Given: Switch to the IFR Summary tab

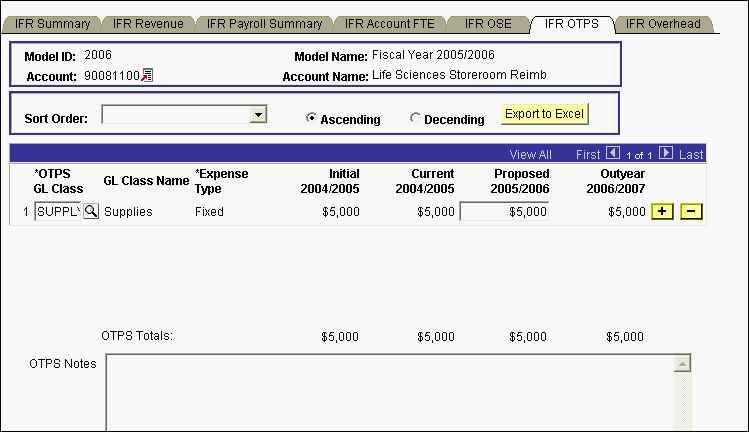Looking at the screenshot, I should tap(53, 24).
